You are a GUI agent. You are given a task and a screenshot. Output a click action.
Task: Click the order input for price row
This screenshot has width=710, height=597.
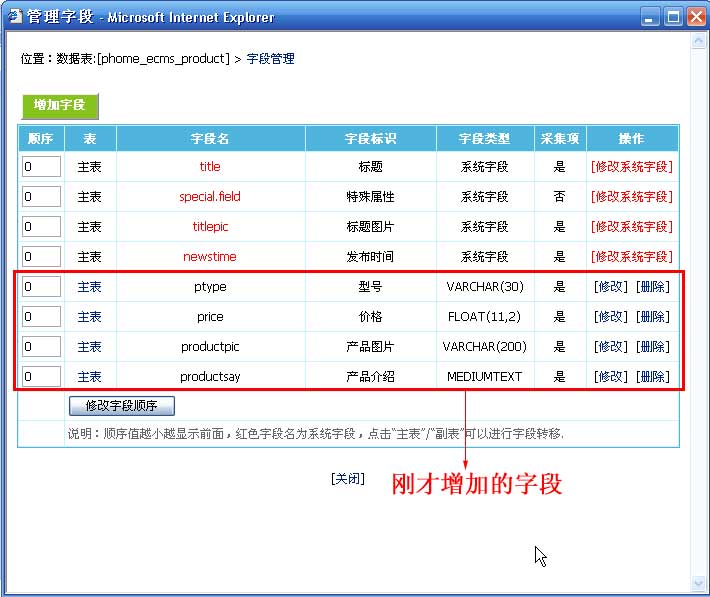coord(41,317)
